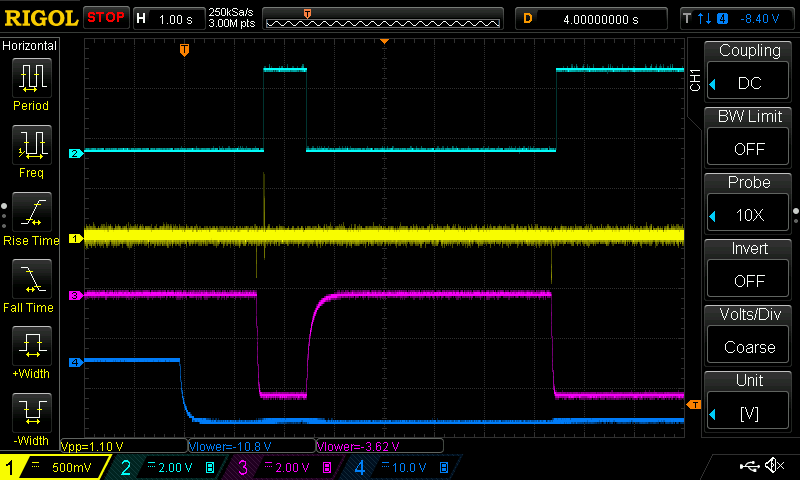Select the horizontal timebase 1.00 s field

(x=168, y=19)
